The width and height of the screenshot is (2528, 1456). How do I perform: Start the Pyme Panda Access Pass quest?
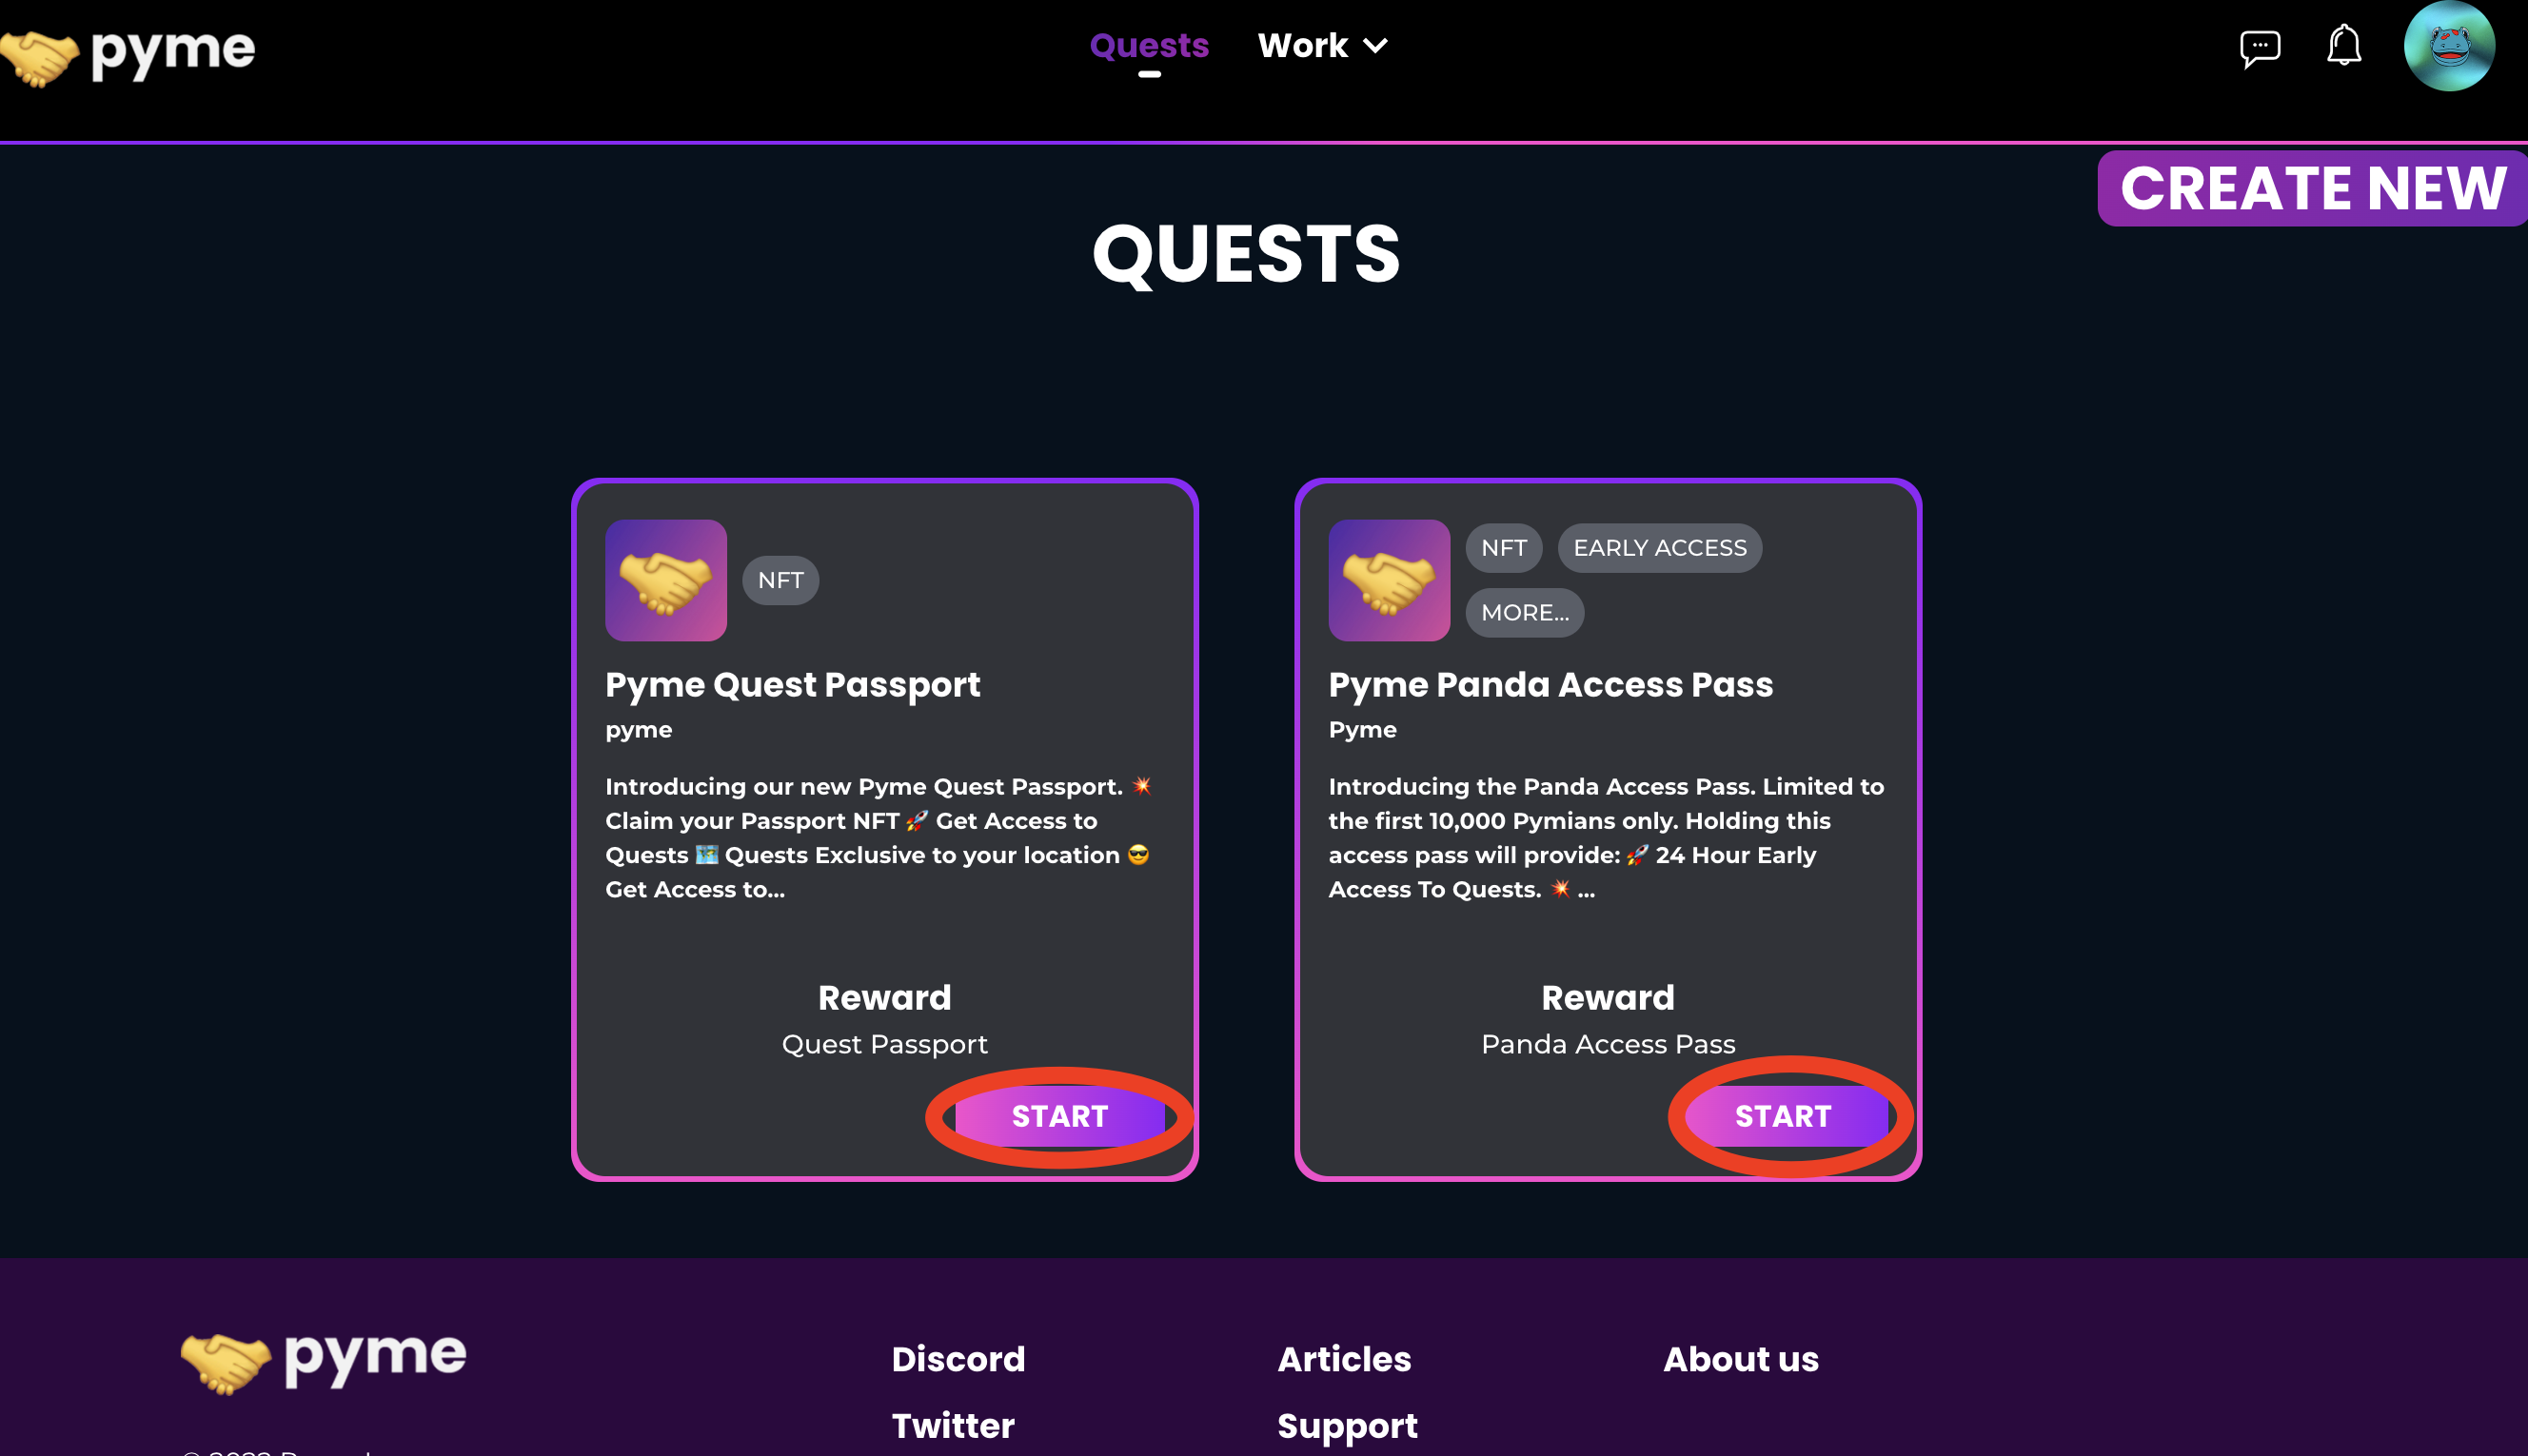1783,1116
